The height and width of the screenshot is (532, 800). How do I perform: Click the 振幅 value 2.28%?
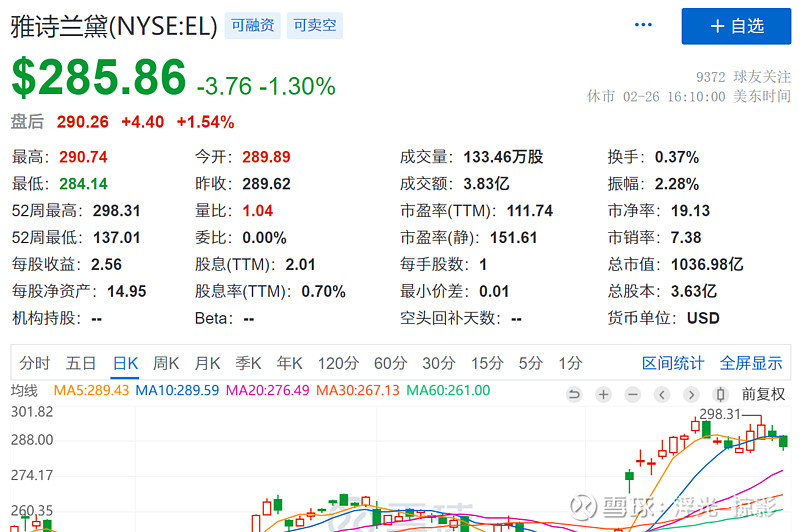coord(677,184)
